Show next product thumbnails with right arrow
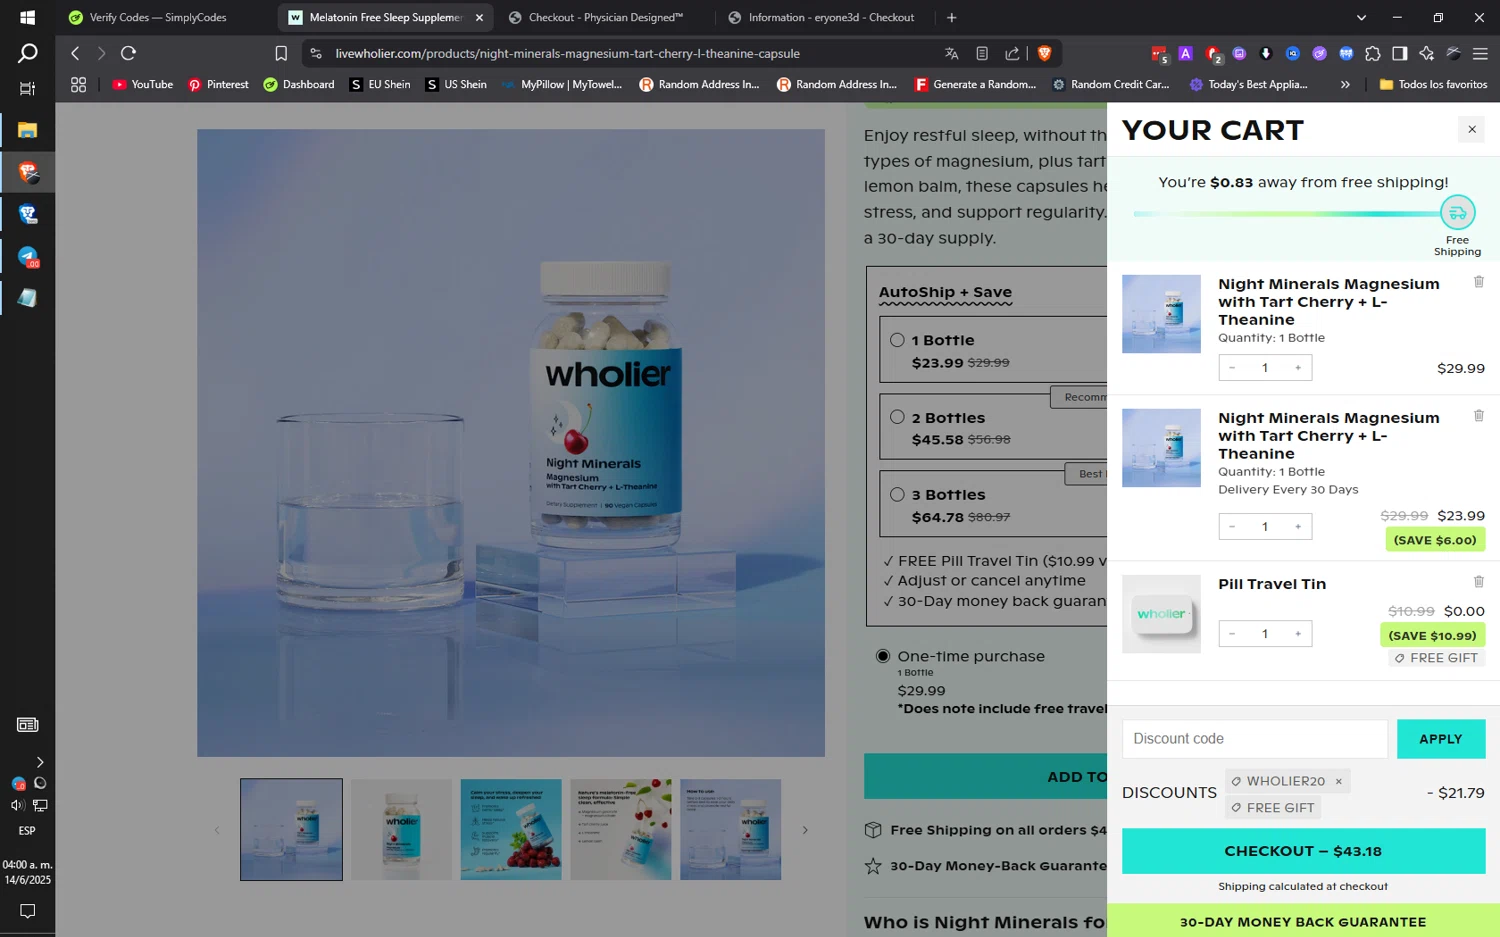This screenshot has height=937, width=1500. 804,830
